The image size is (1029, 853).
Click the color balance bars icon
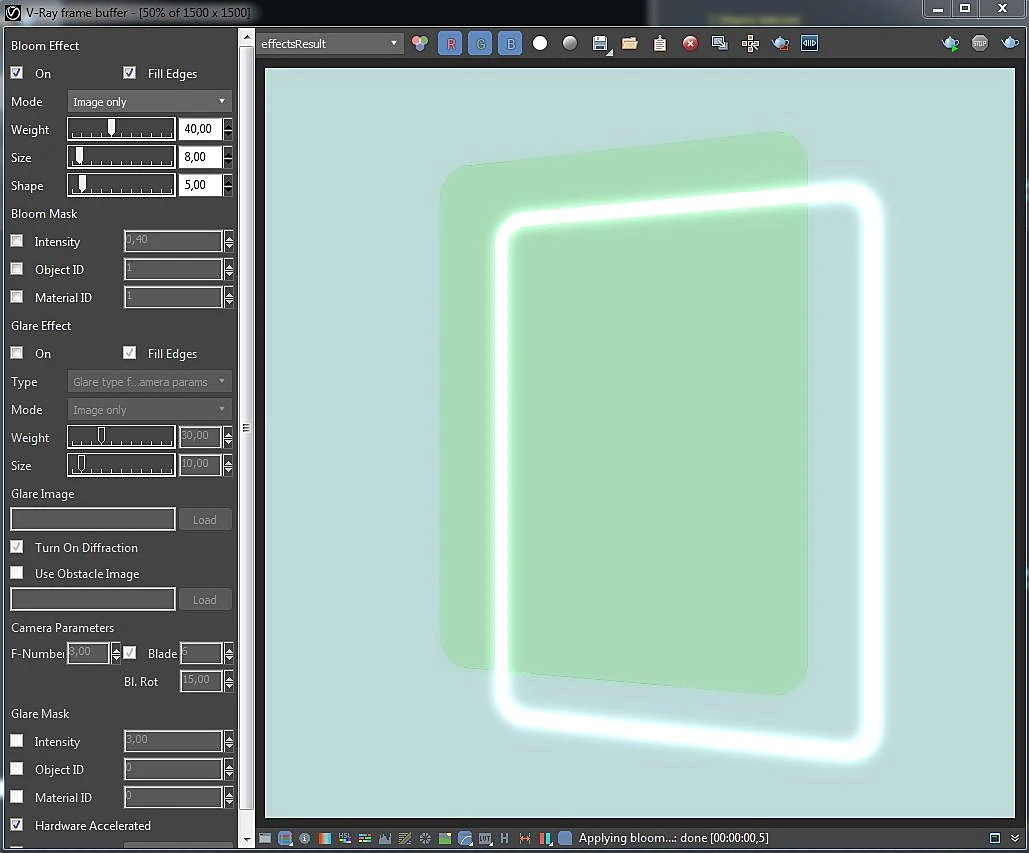[x=365, y=838]
